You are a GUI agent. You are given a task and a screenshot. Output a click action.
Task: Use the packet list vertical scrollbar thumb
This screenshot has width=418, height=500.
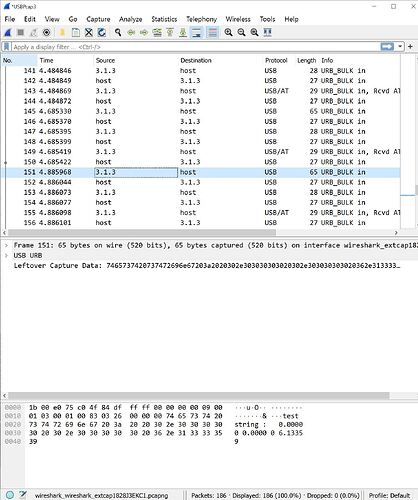(x=416, y=190)
